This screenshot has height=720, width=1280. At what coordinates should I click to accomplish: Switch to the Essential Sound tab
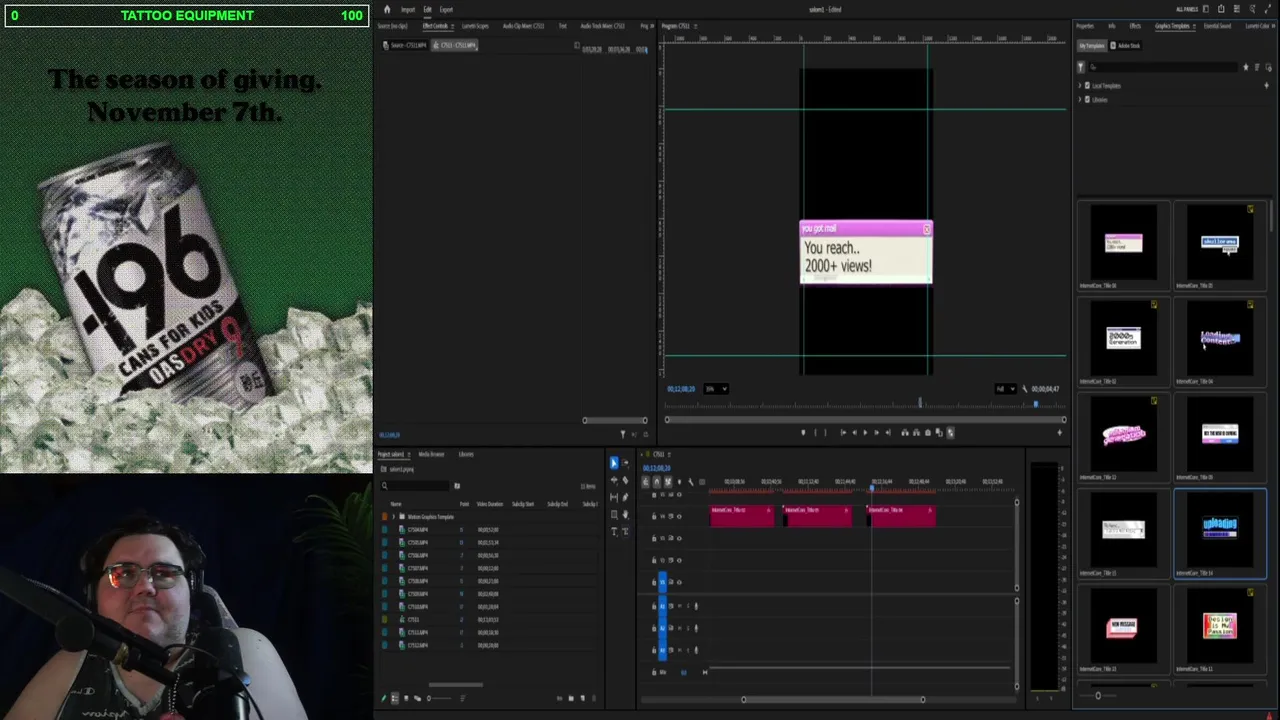pos(1217,26)
